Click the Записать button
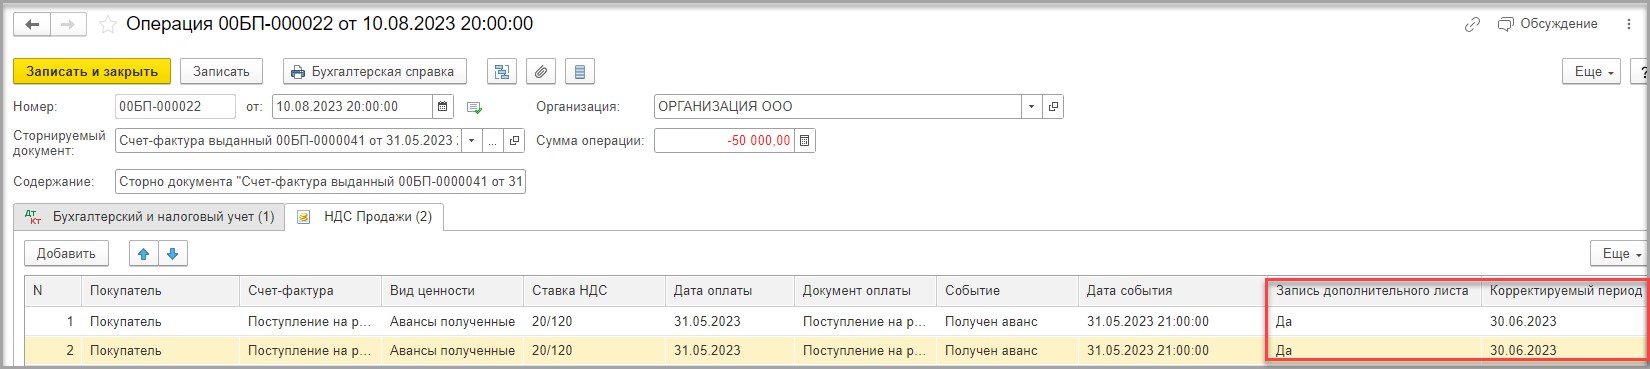This screenshot has width=1650, height=369. click(221, 72)
